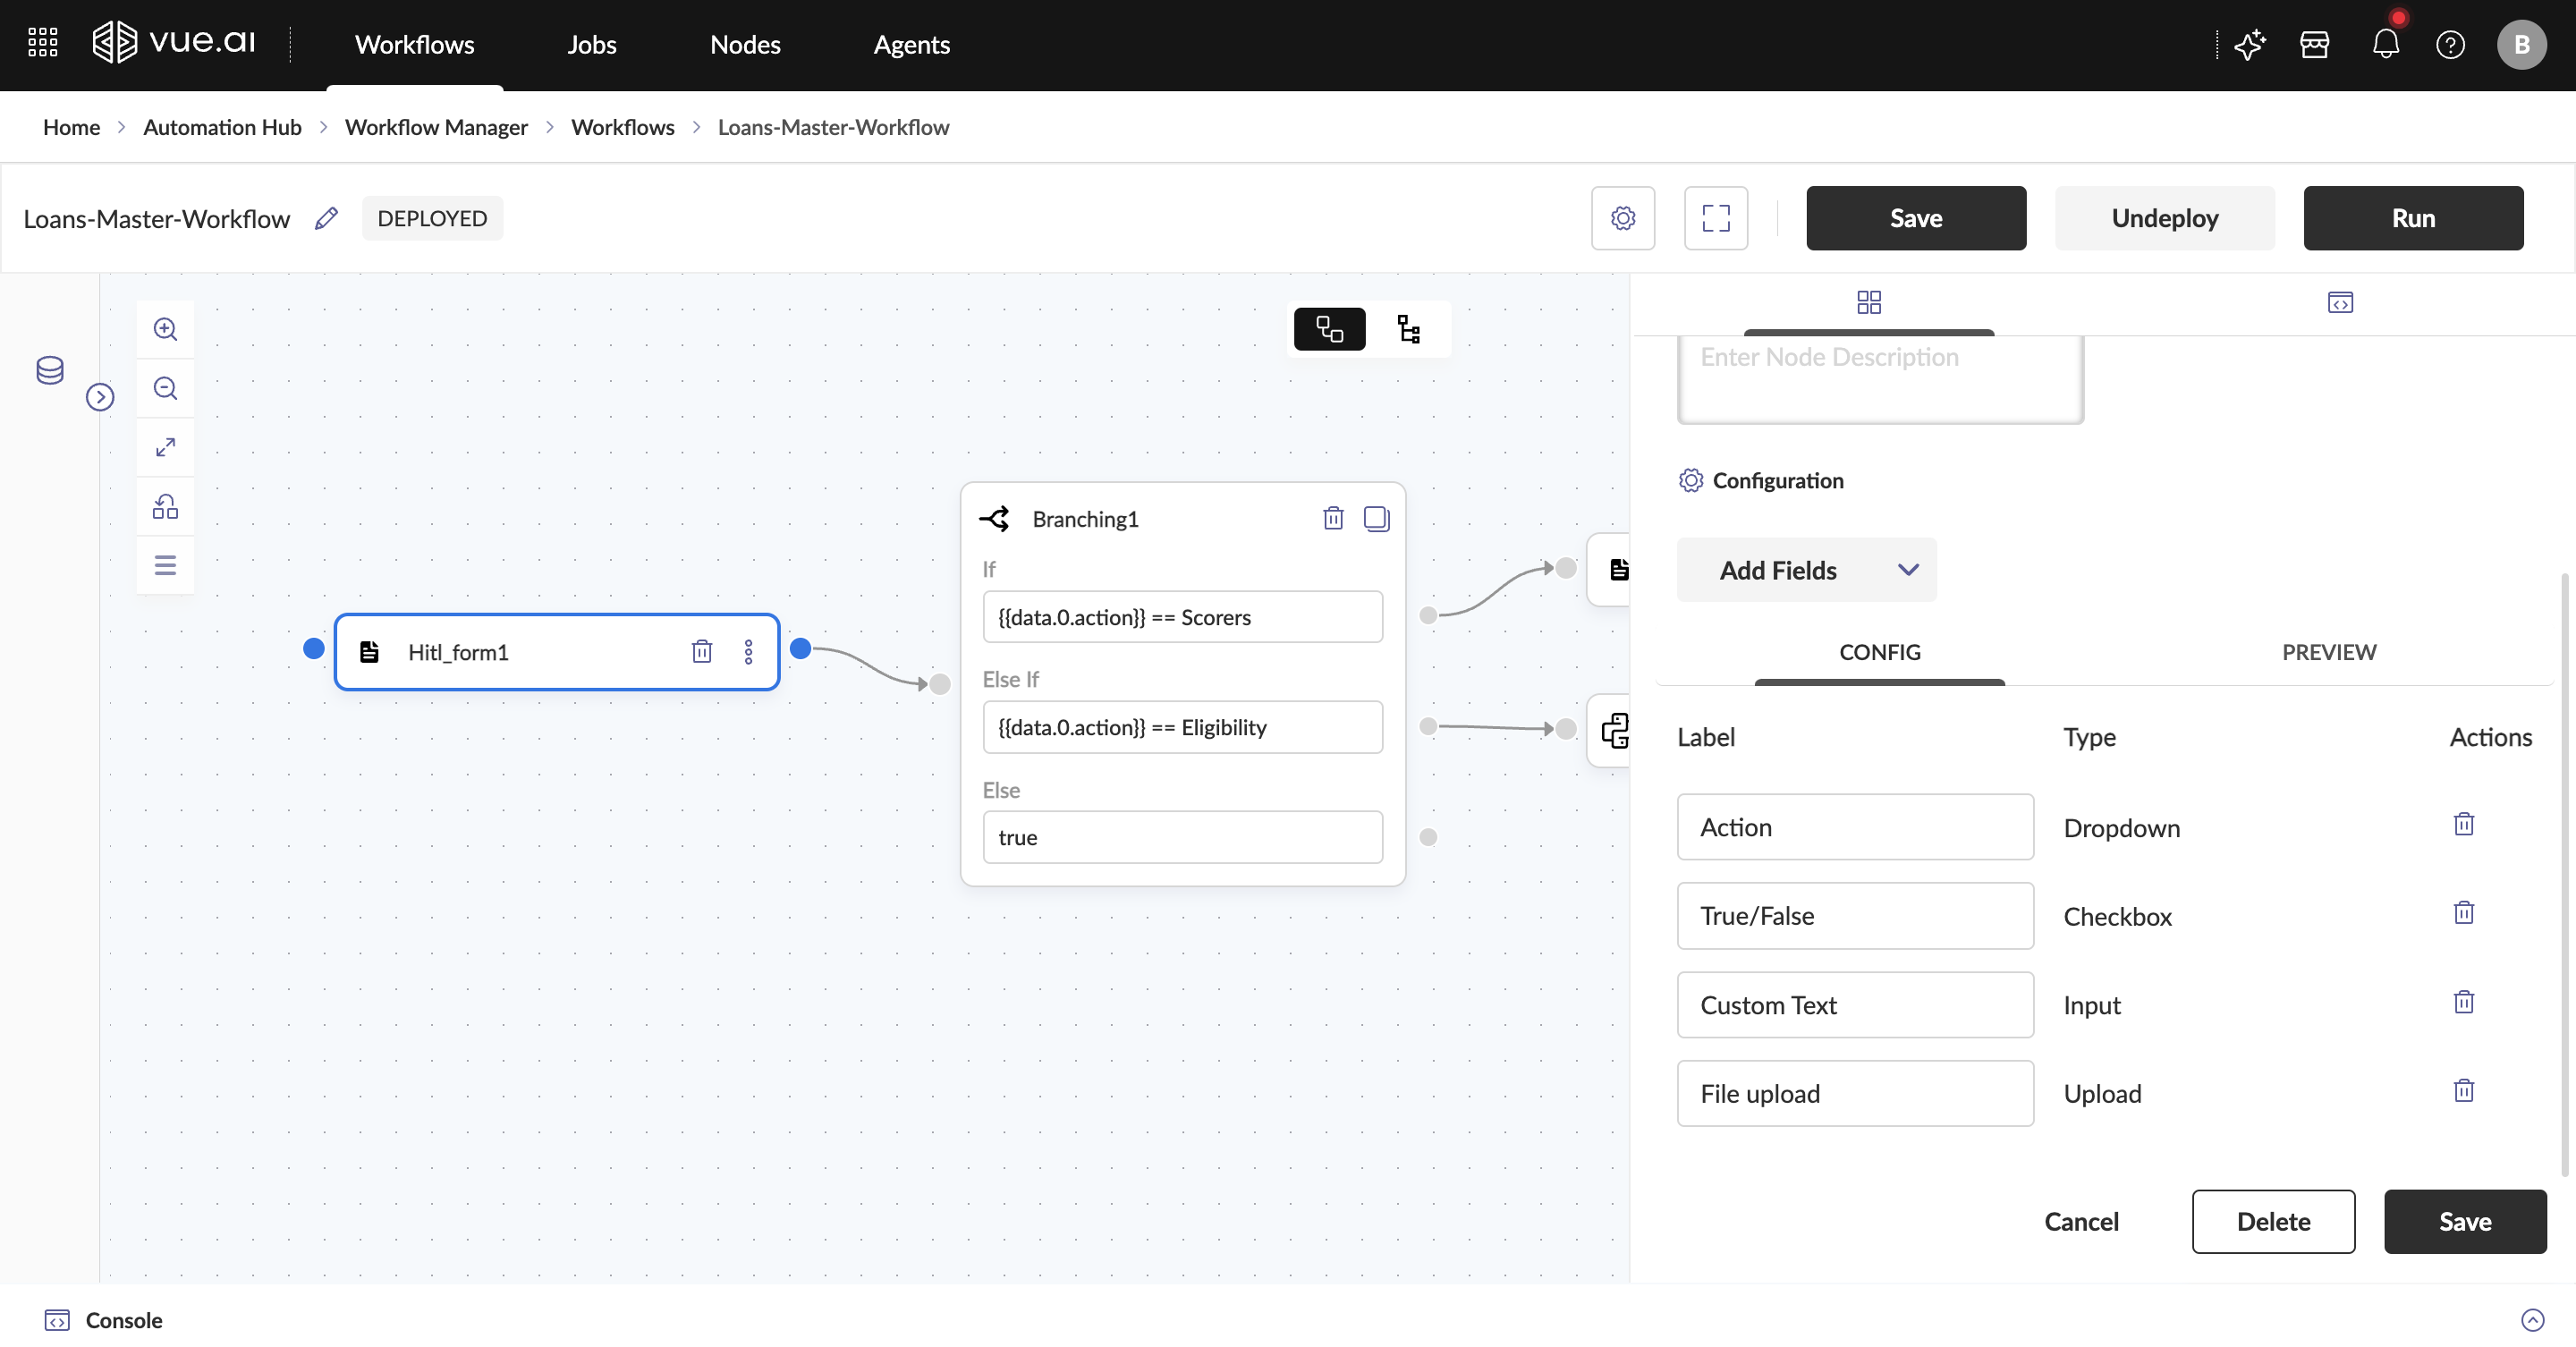Click the Custom Text label input field
The width and height of the screenshot is (2576, 1347).
click(1854, 1005)
